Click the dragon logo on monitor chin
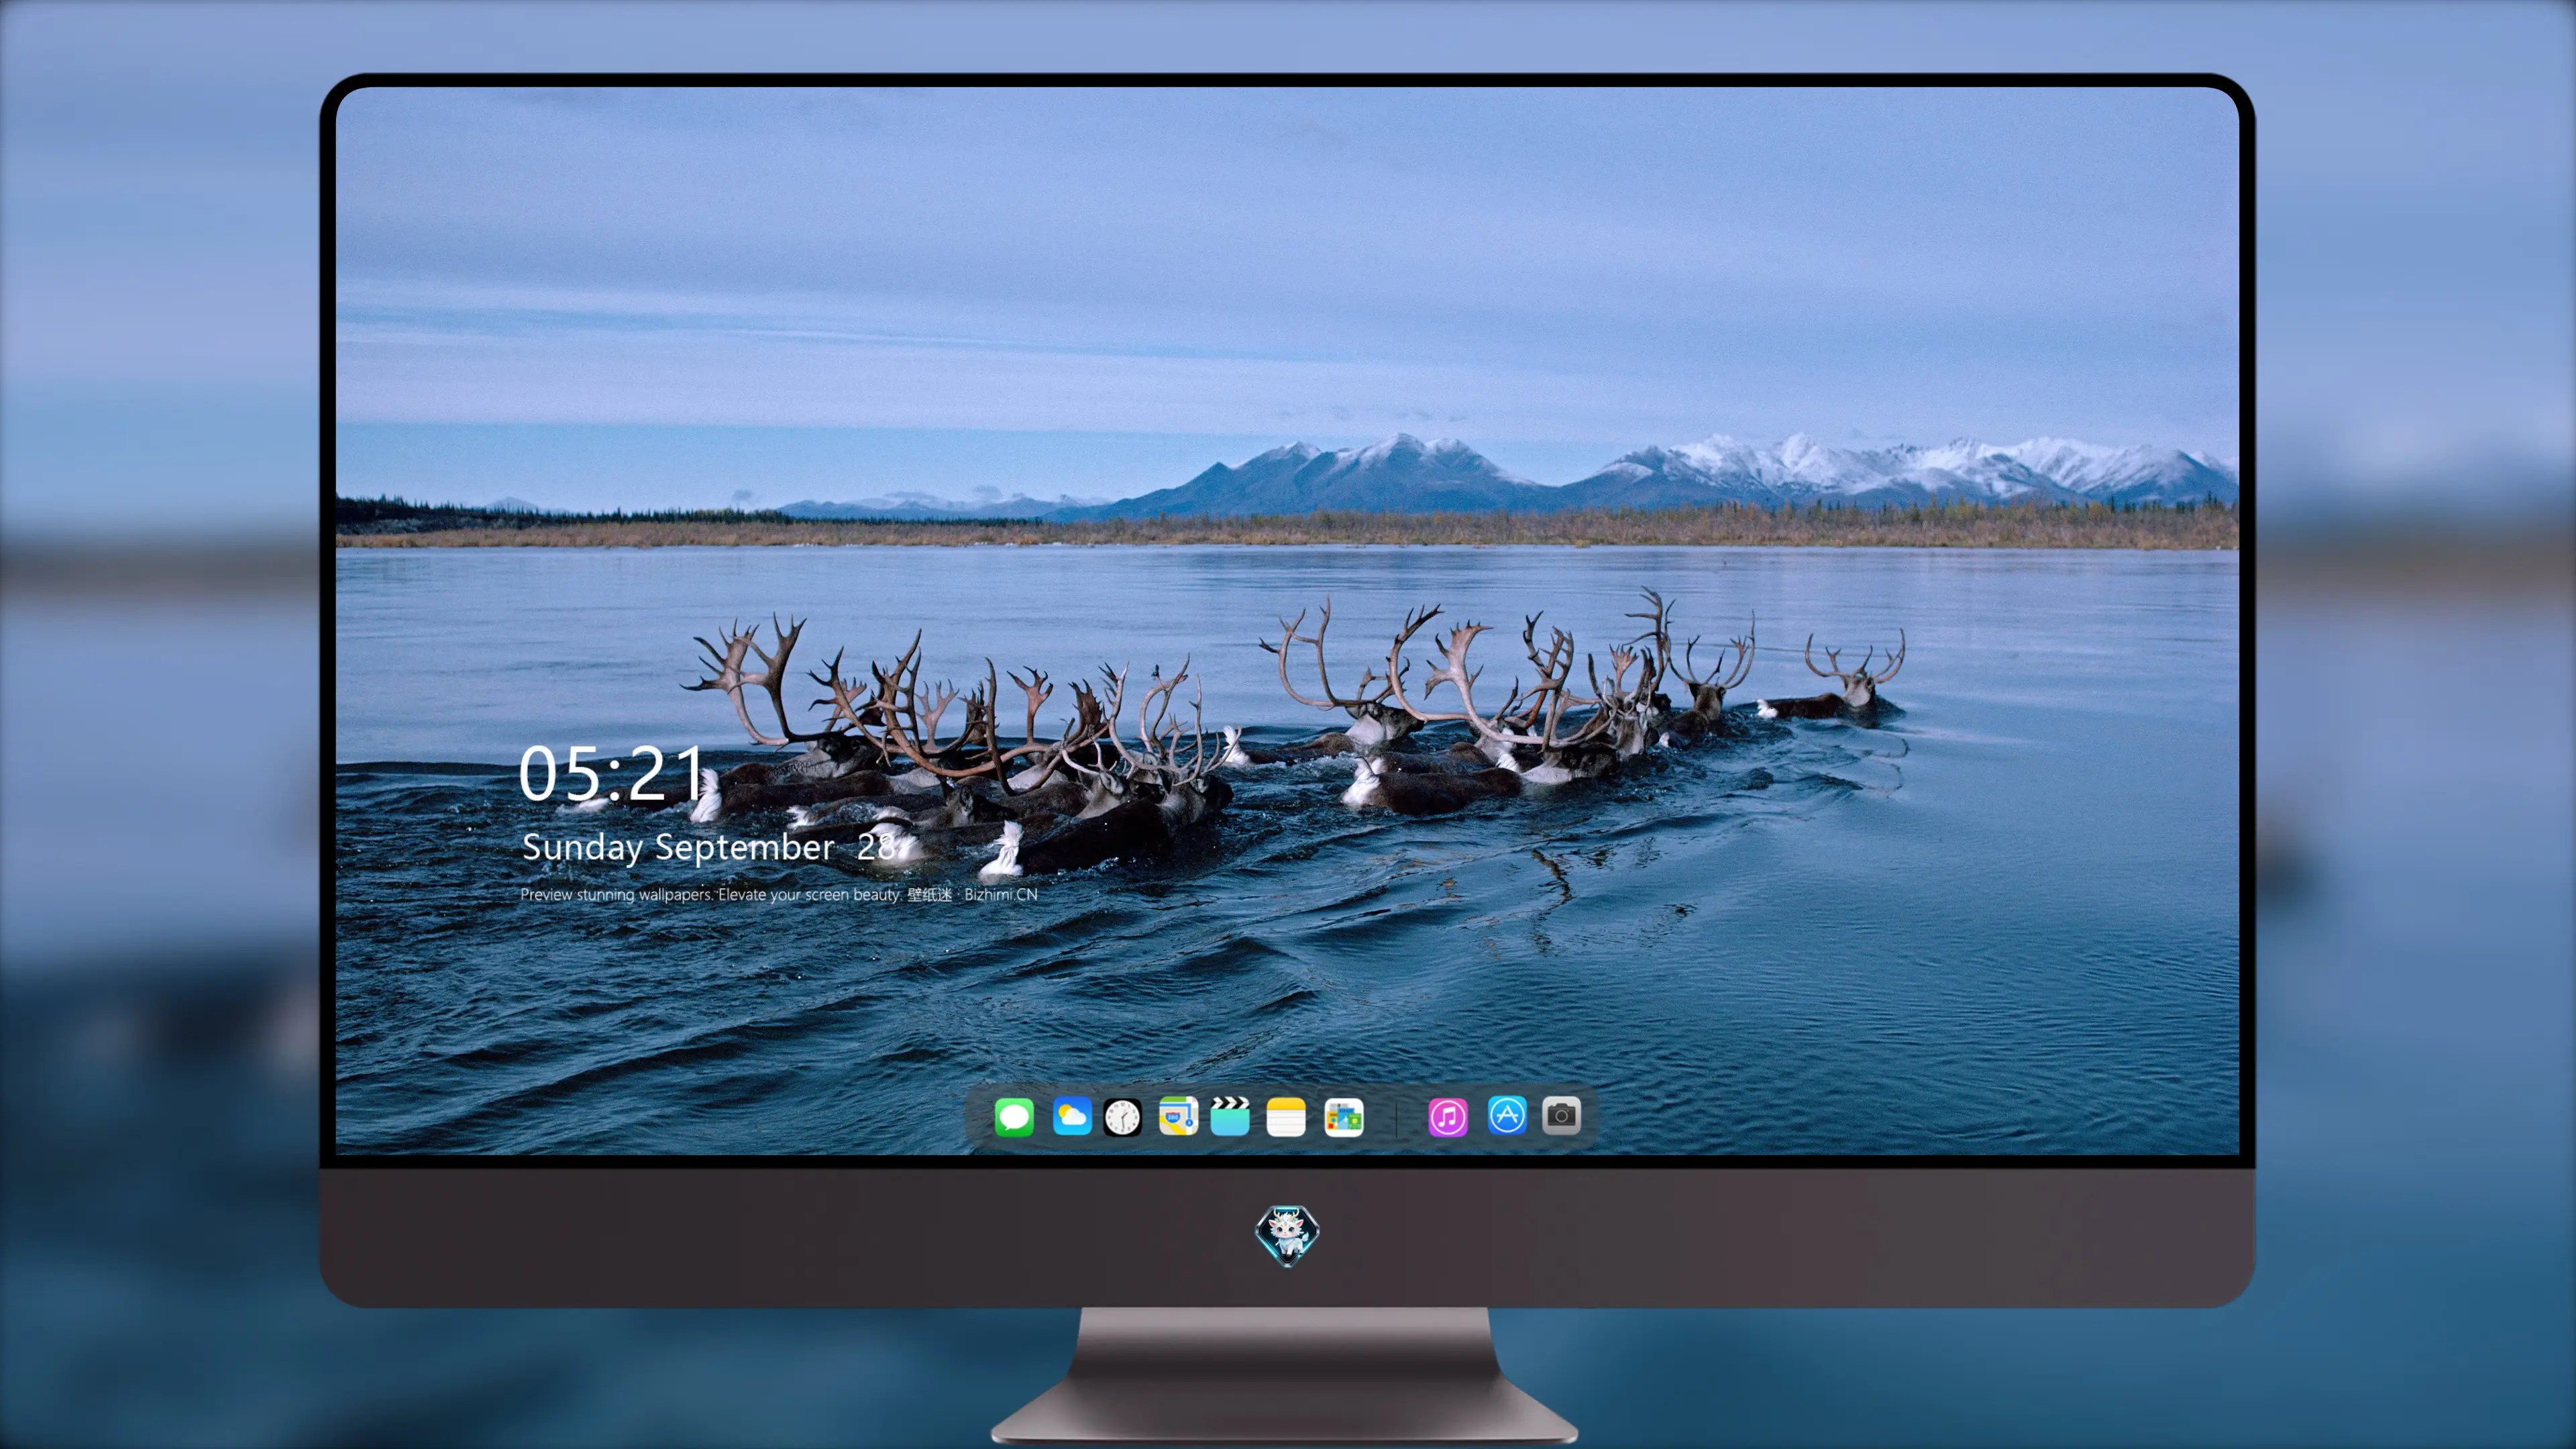 1288,1235
